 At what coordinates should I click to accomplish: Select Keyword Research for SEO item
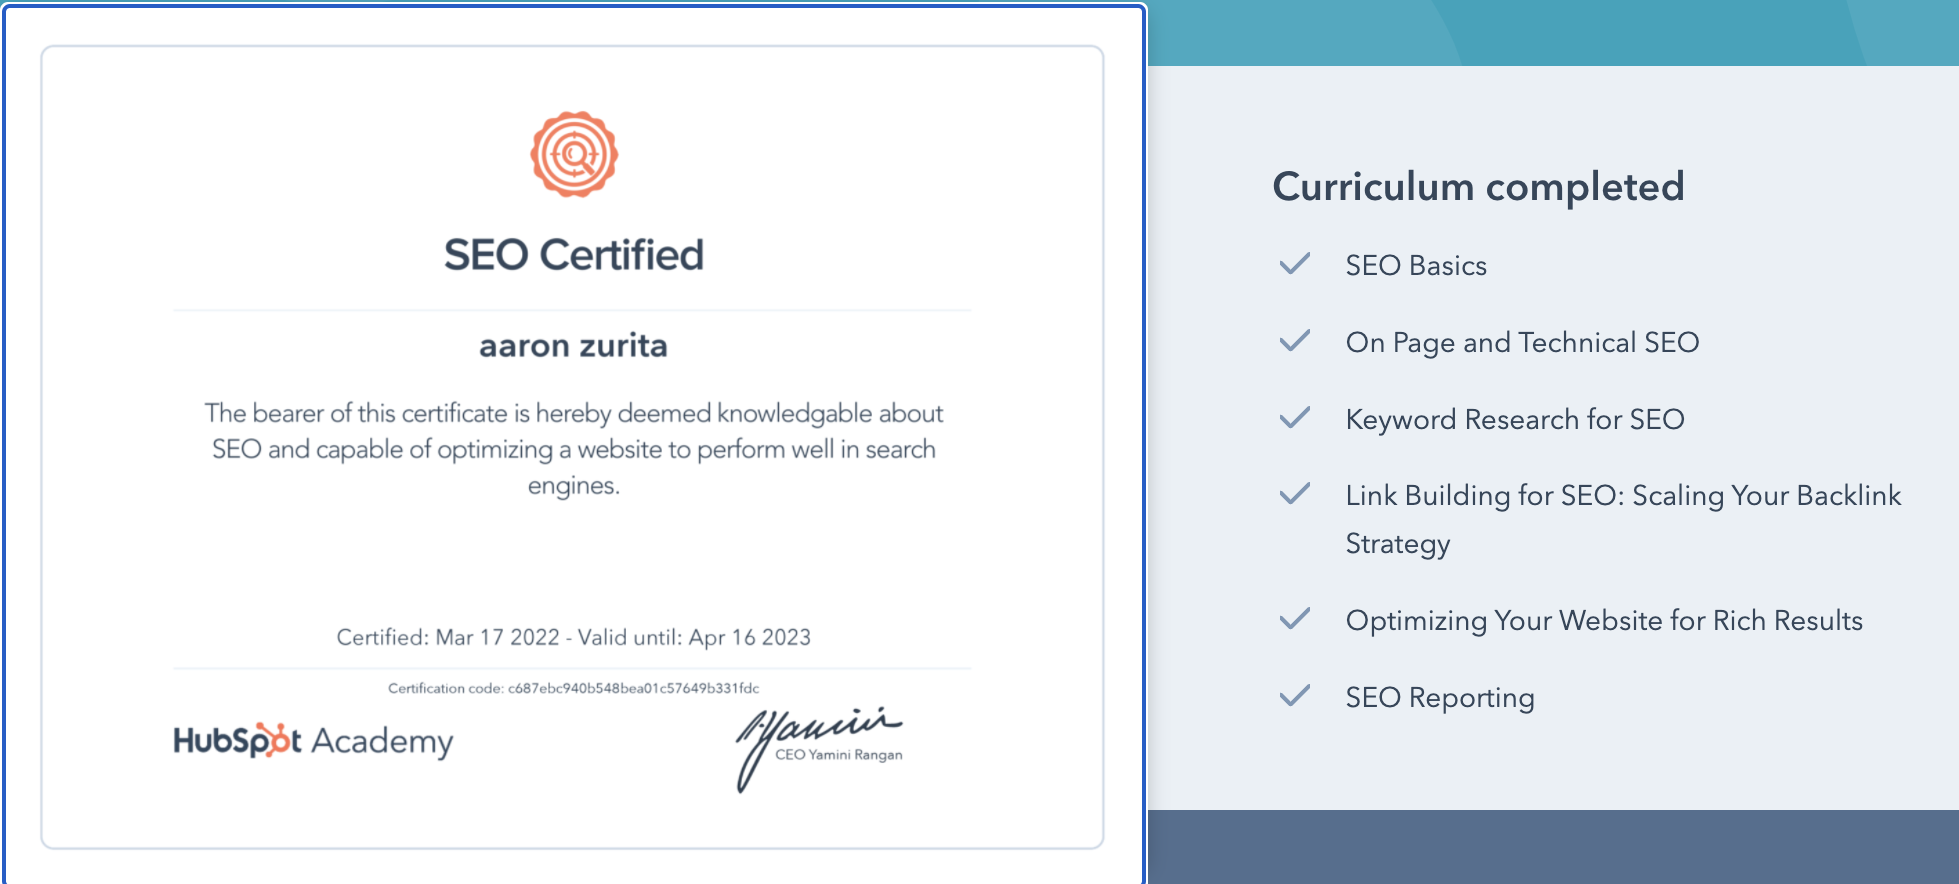click(x=1515, y=420)
